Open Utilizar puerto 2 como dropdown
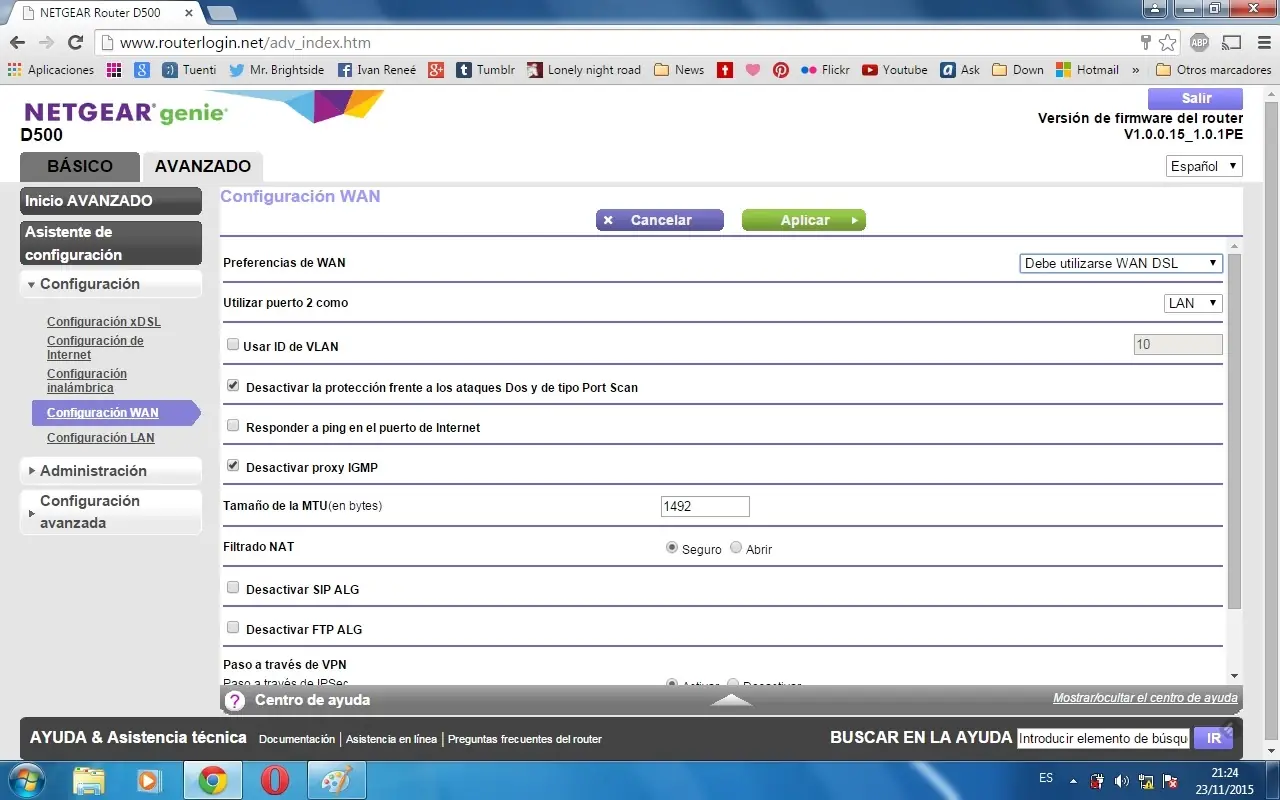 [x=1193, y=303]
